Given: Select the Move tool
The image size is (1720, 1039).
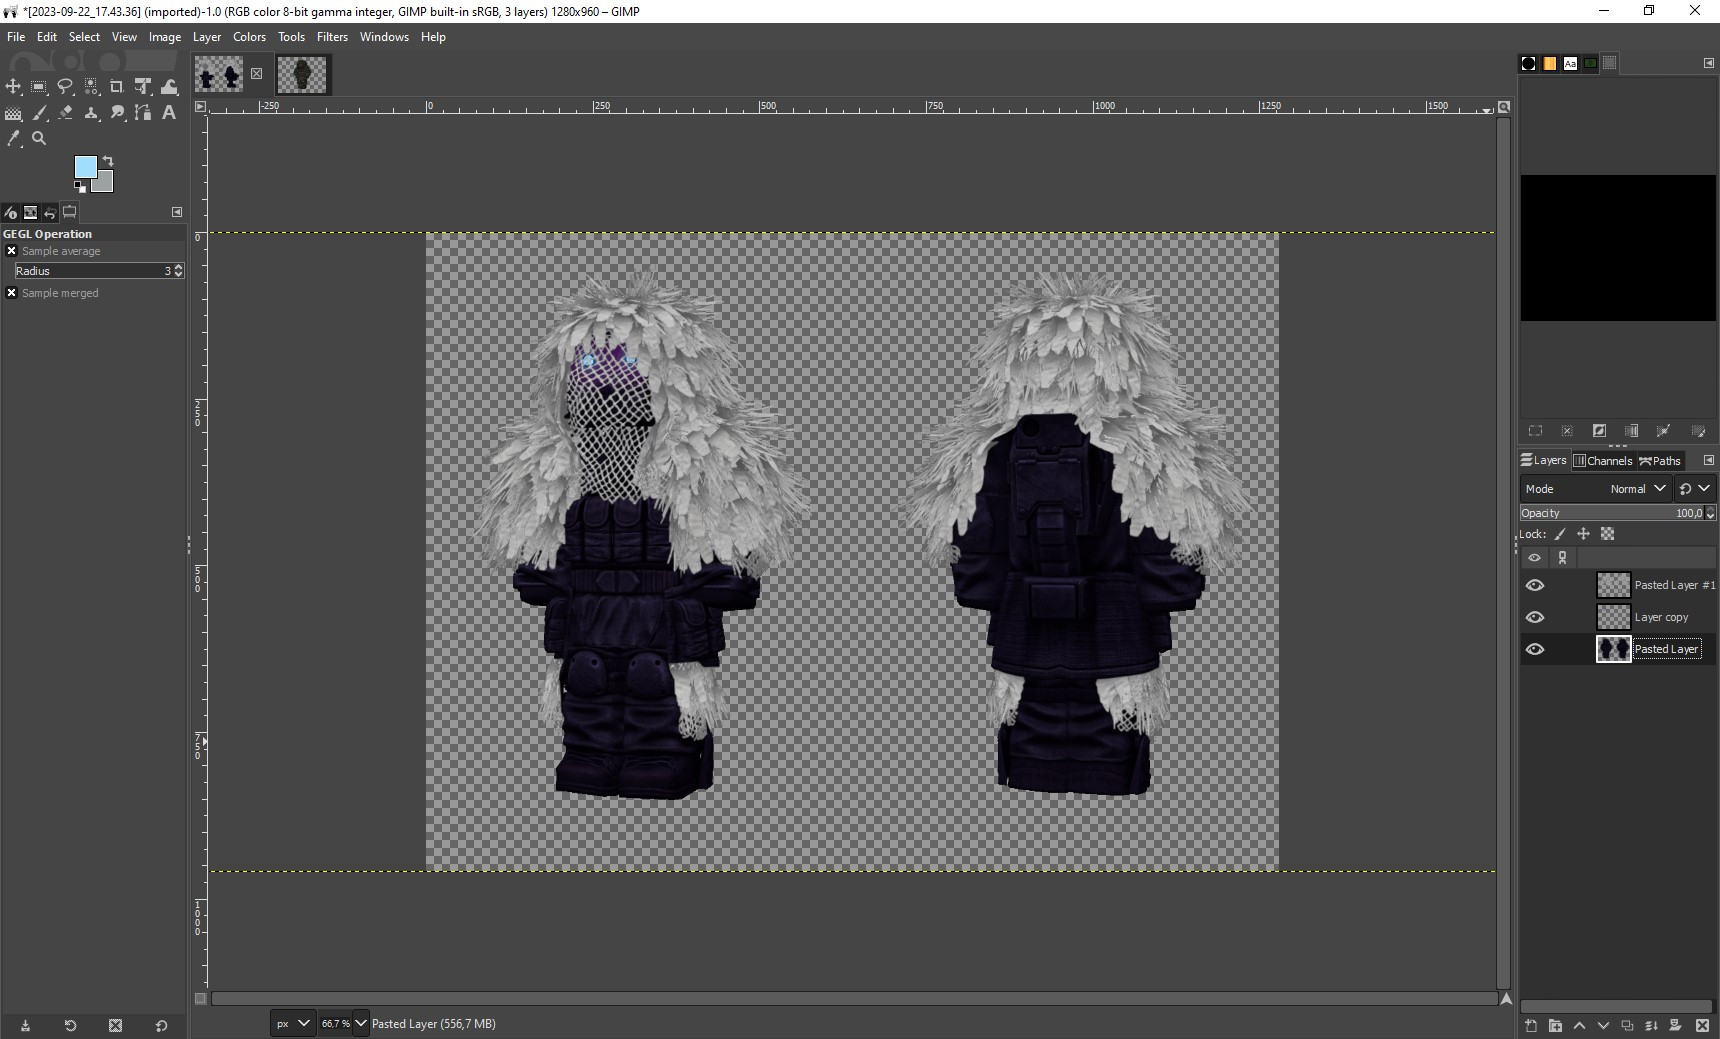Looking at the screenshot, I should click(13, 87).
